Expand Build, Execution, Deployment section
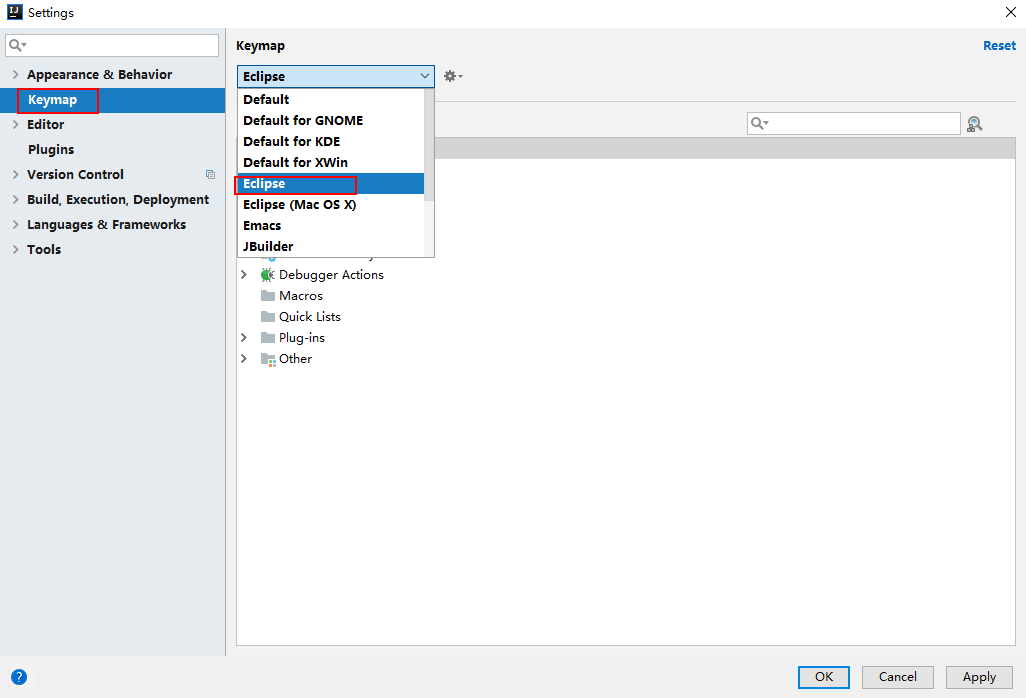 [16, 200]
